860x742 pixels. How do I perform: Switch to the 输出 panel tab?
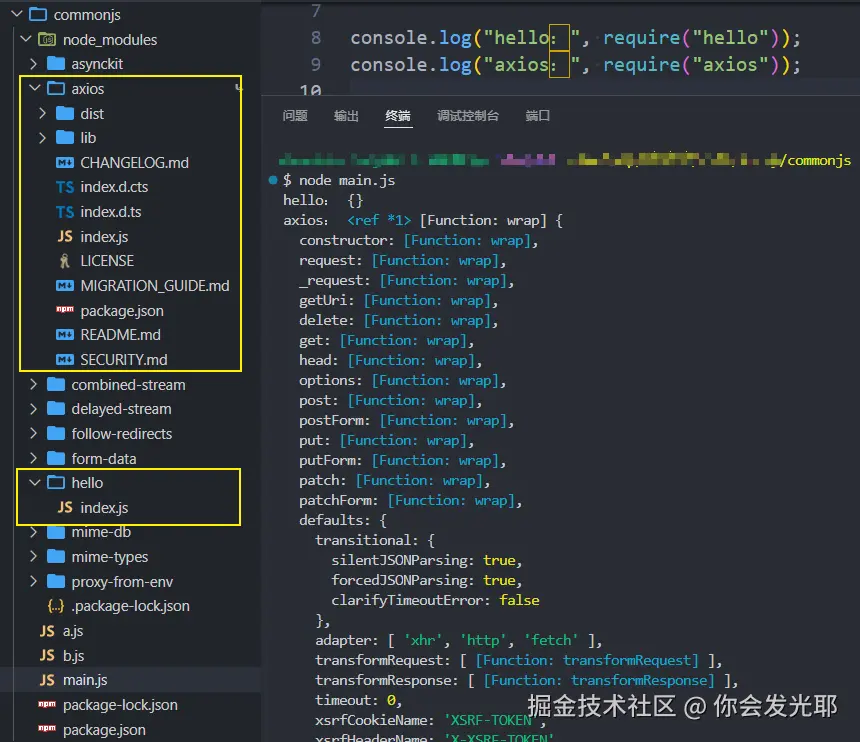pos(346,116)
